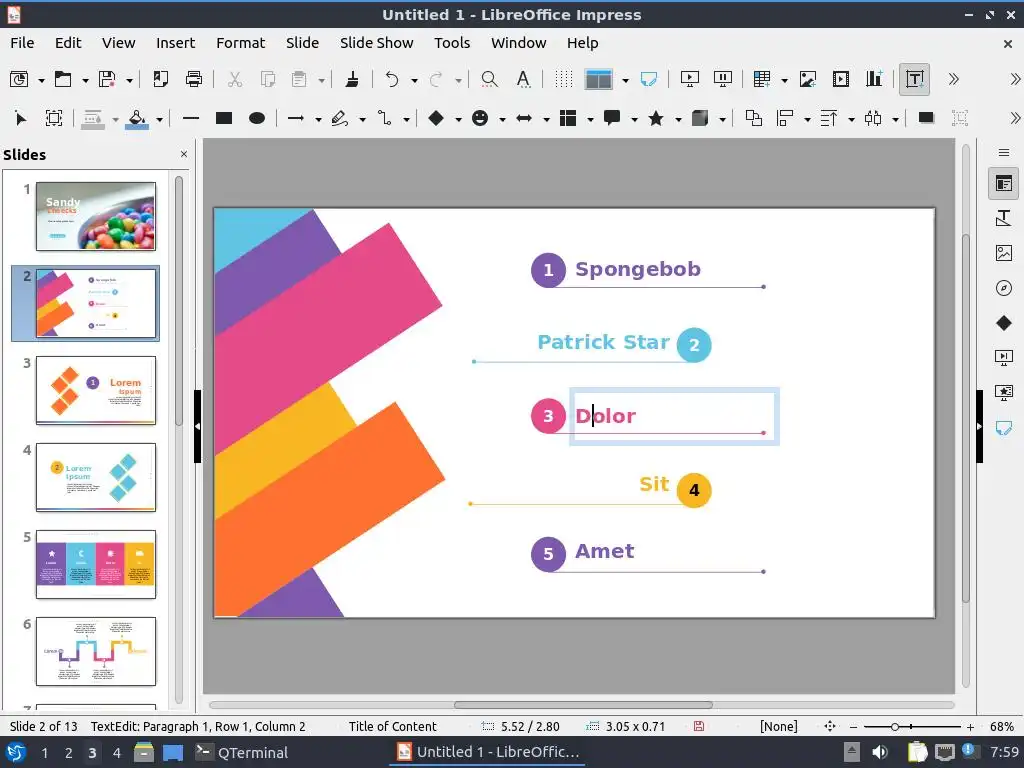Viewport: 1024px width, 768px height.
Task: Insert audio or video icon
Action: 841,79
